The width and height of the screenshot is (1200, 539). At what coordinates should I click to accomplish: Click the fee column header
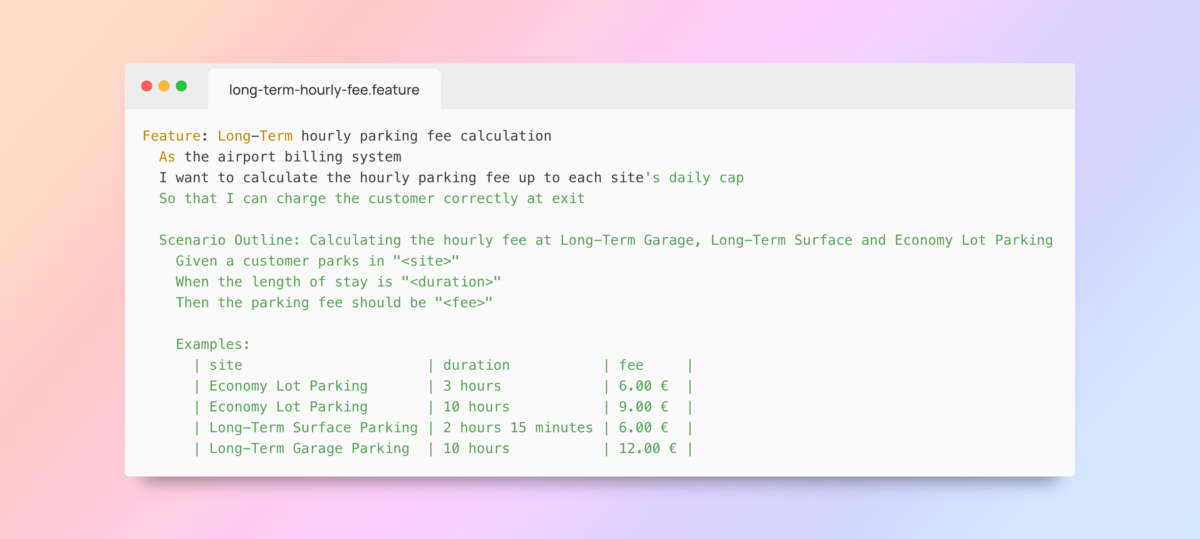coord(631,365)
